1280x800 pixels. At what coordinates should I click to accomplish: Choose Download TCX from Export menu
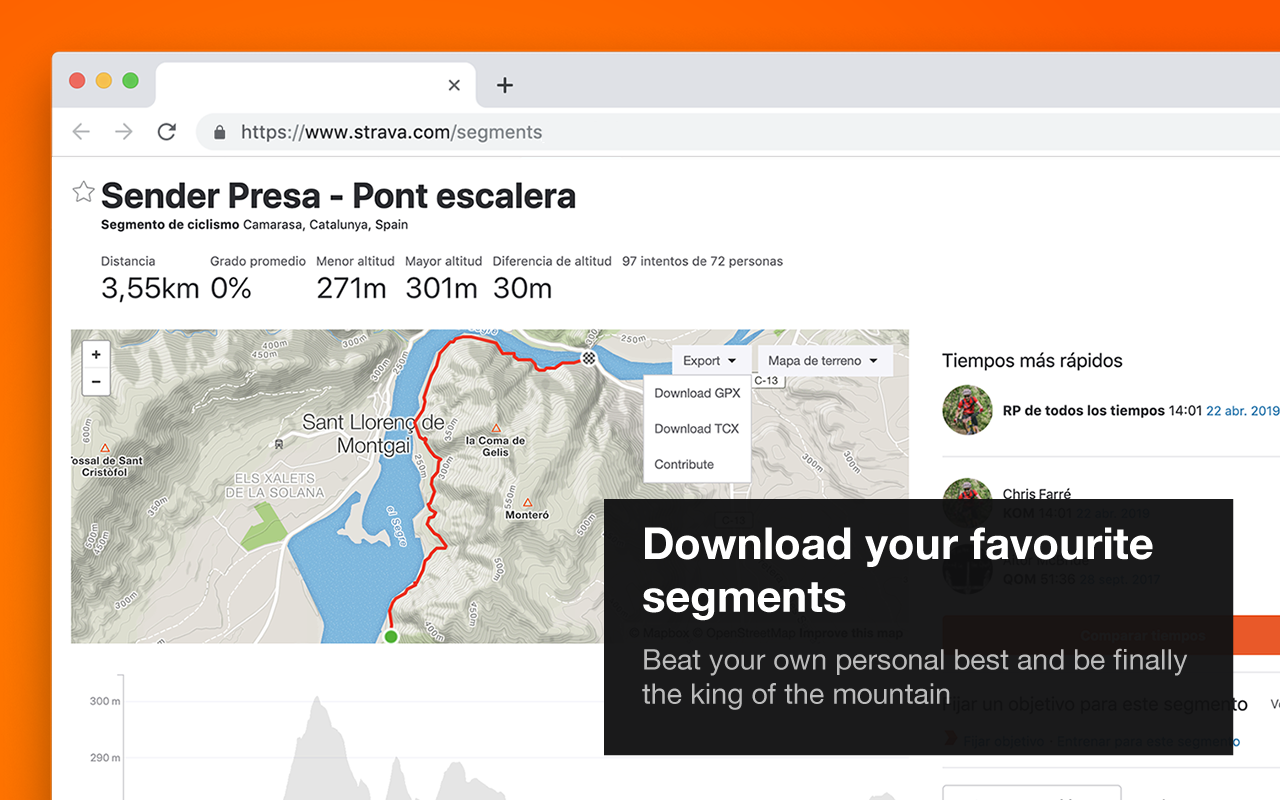coord(697,429)
